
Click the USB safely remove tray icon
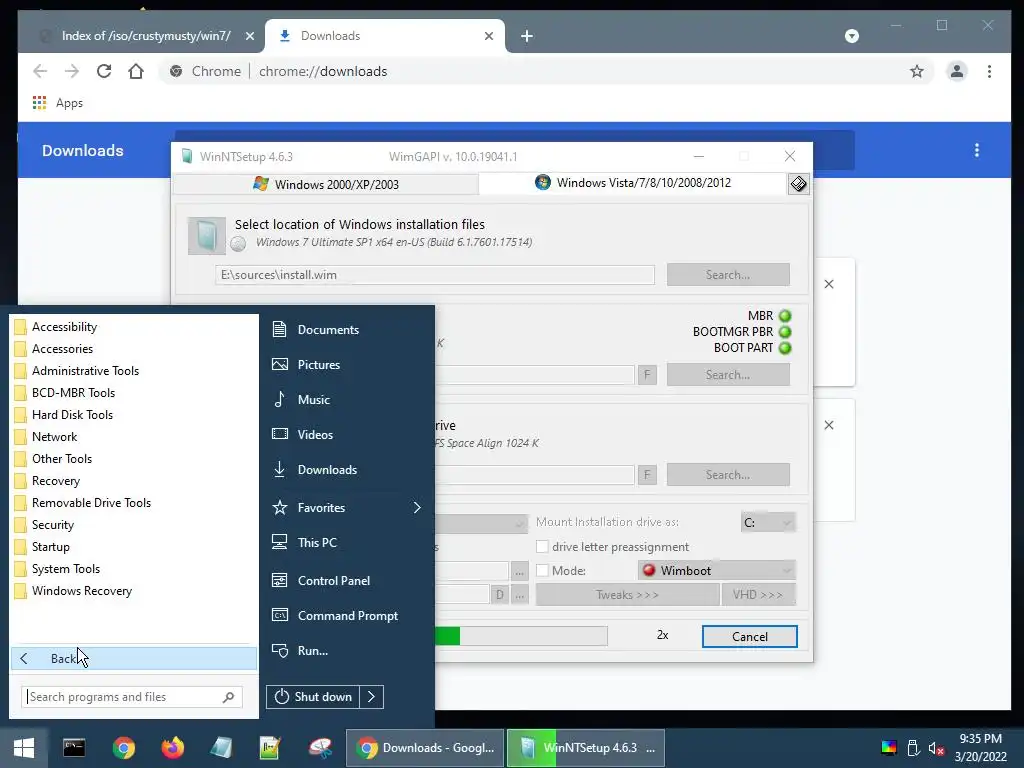(913, 748)
